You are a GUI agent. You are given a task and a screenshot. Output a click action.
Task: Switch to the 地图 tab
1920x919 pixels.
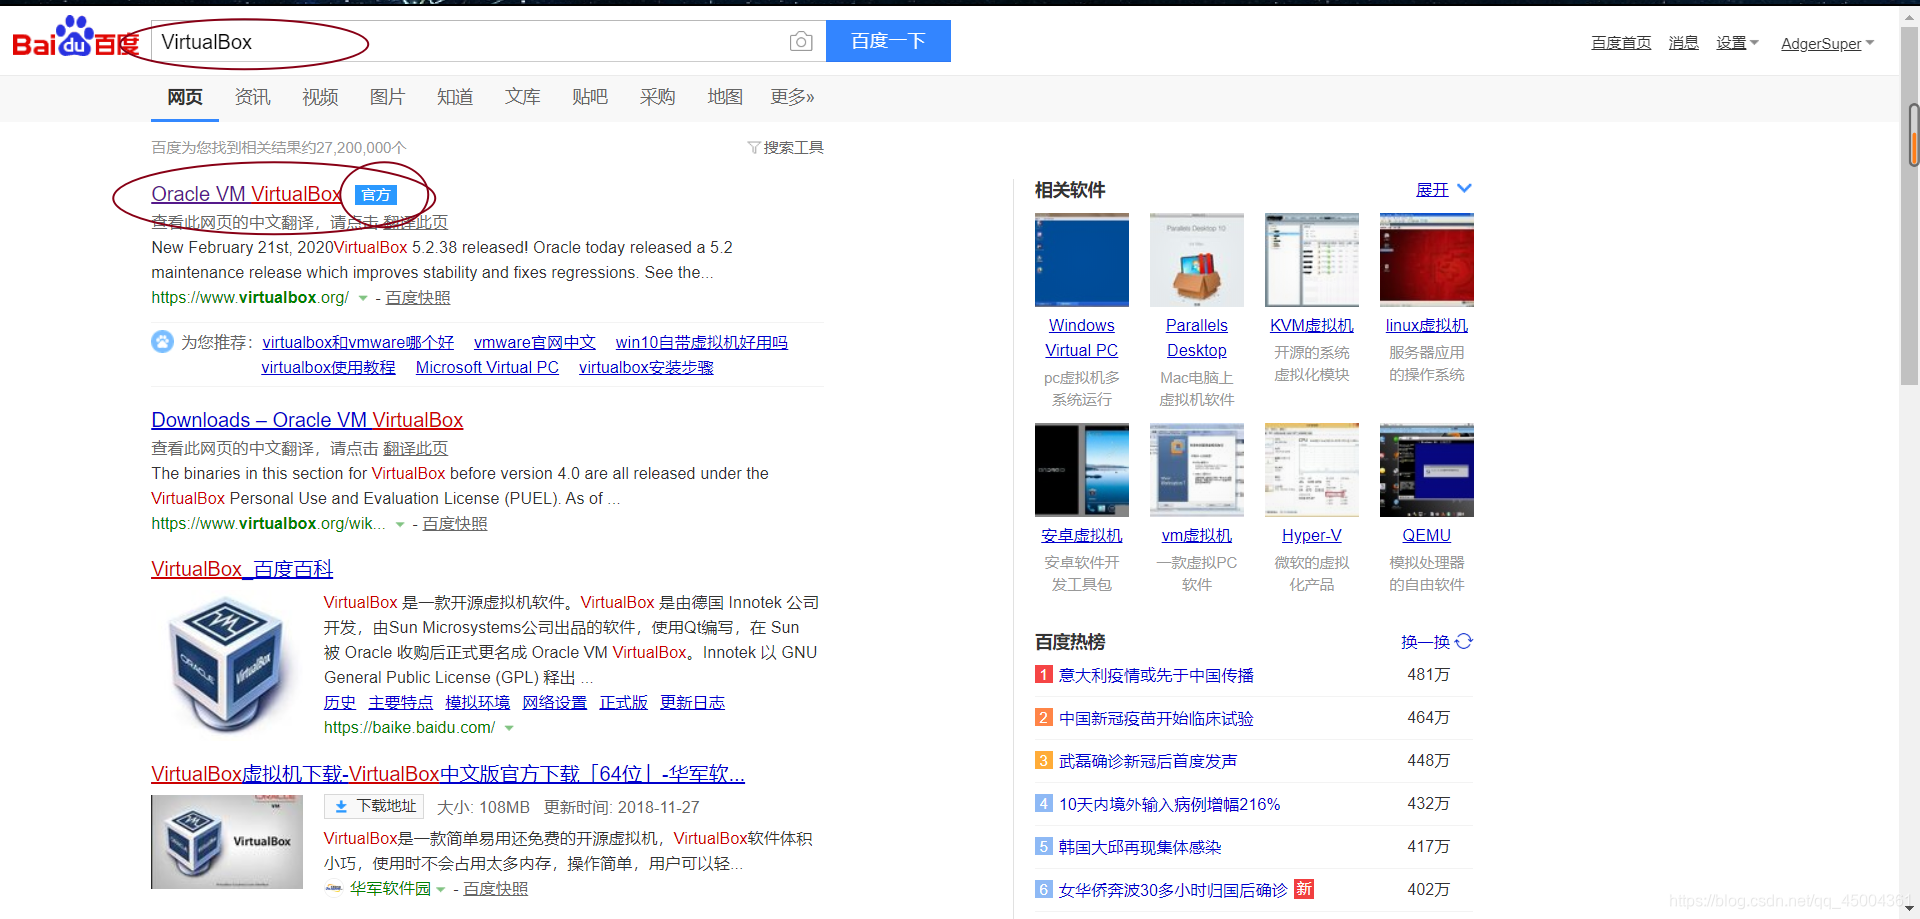click(725, 97)
